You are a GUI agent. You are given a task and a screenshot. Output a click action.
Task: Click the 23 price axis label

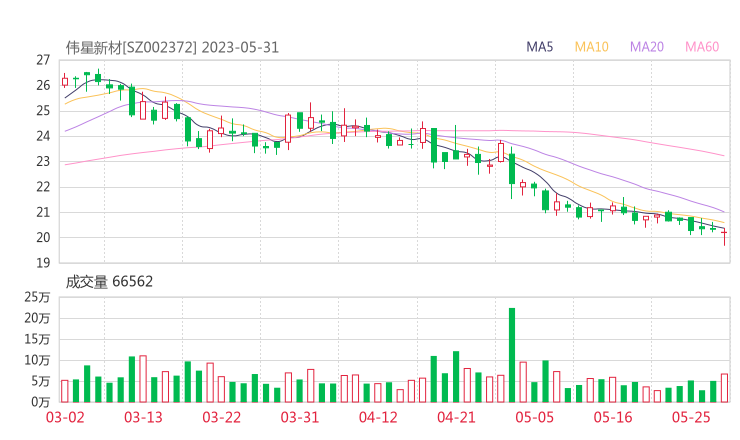coord(43,161)
